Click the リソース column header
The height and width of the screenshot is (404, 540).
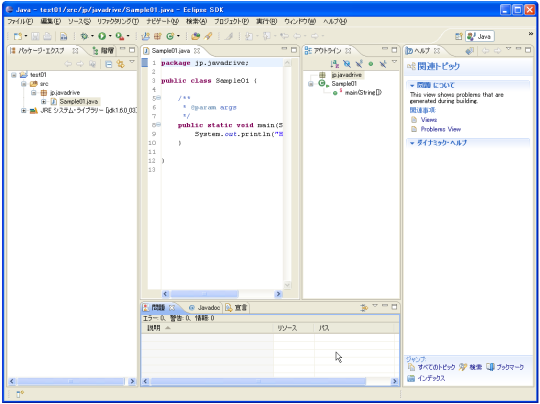click(294, 328)
